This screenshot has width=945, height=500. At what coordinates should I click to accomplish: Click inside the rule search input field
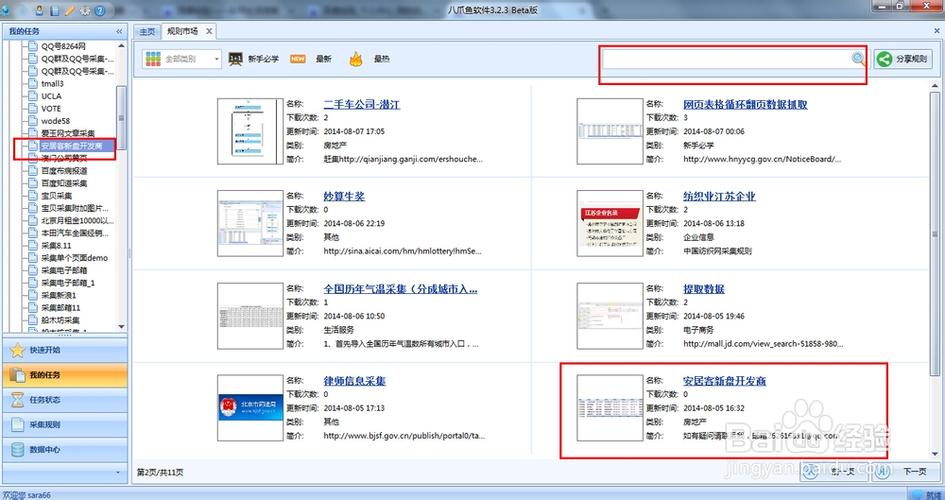726,58
